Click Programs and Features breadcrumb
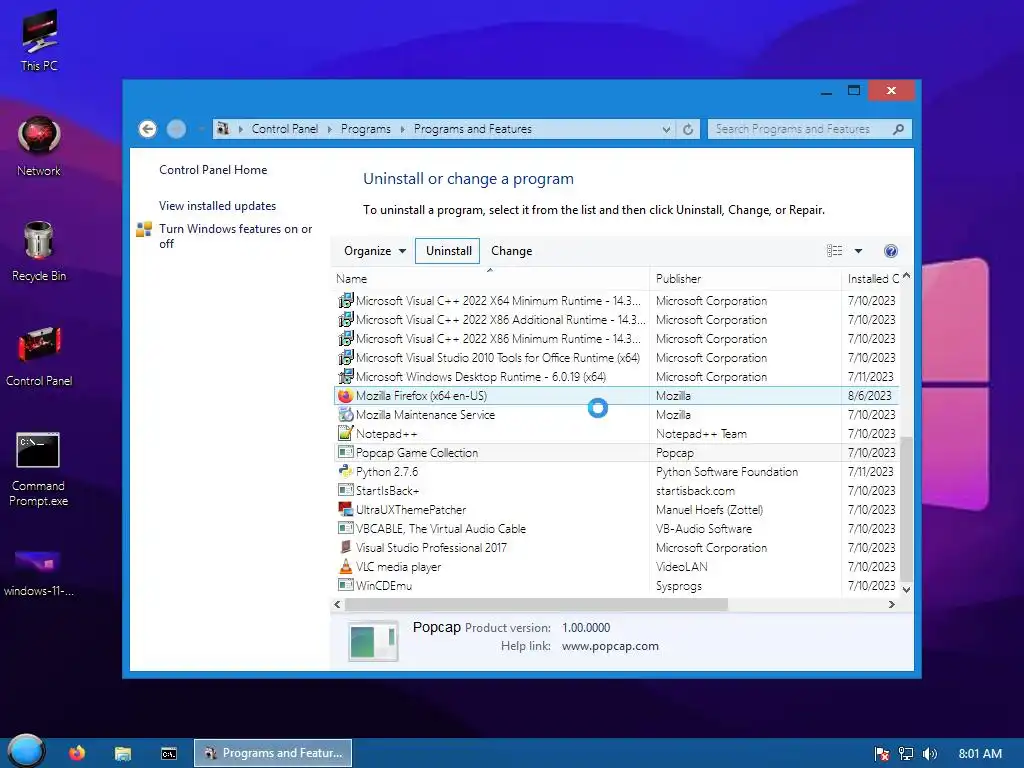1024x768 pixels. tap(473, 129)
